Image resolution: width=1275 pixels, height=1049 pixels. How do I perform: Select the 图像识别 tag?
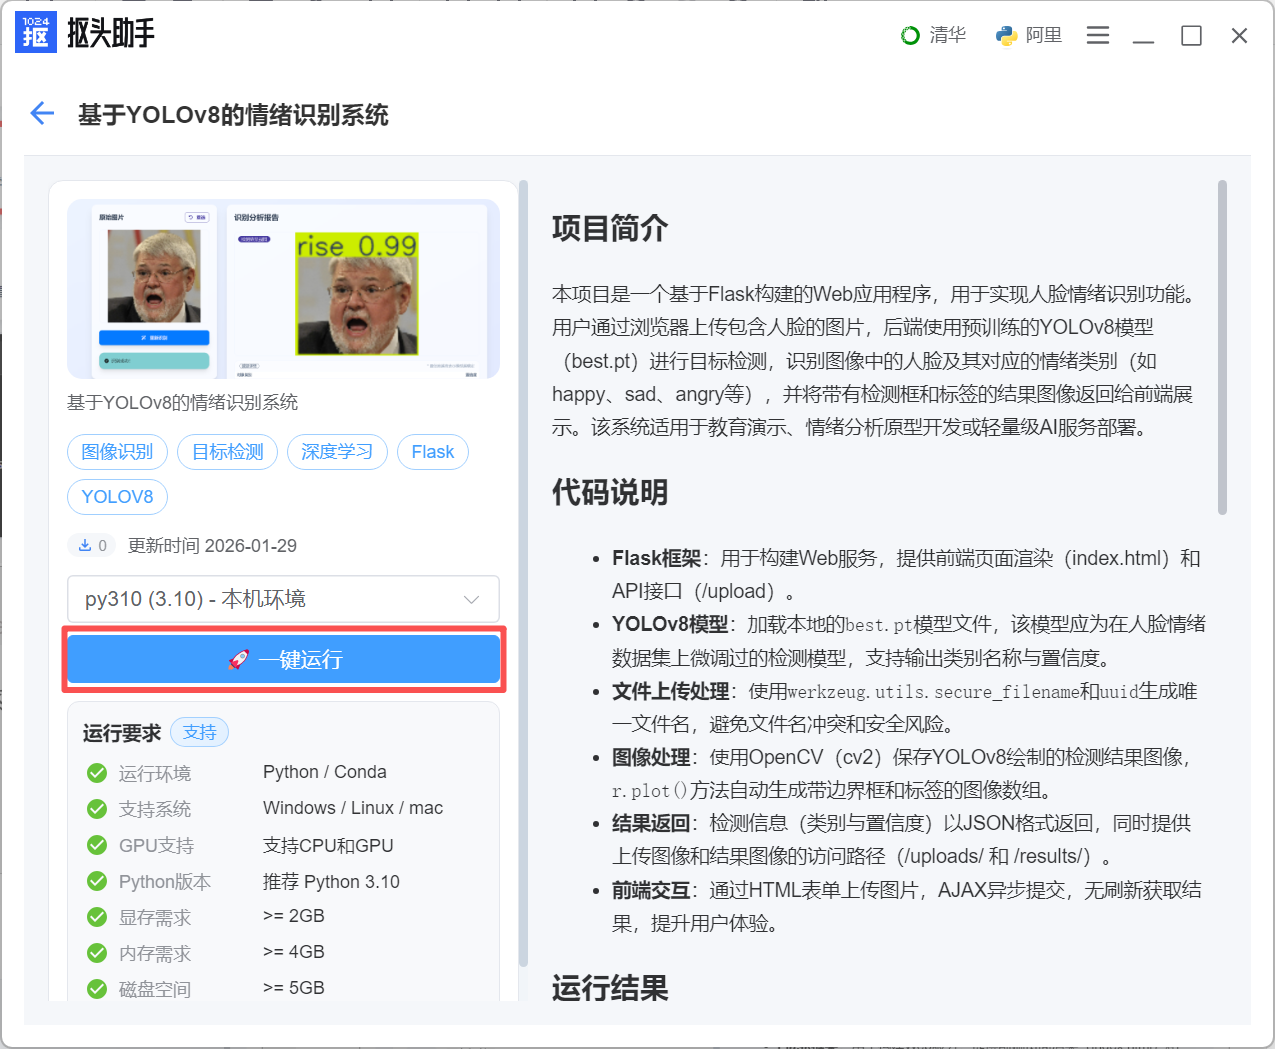[117, 452]
